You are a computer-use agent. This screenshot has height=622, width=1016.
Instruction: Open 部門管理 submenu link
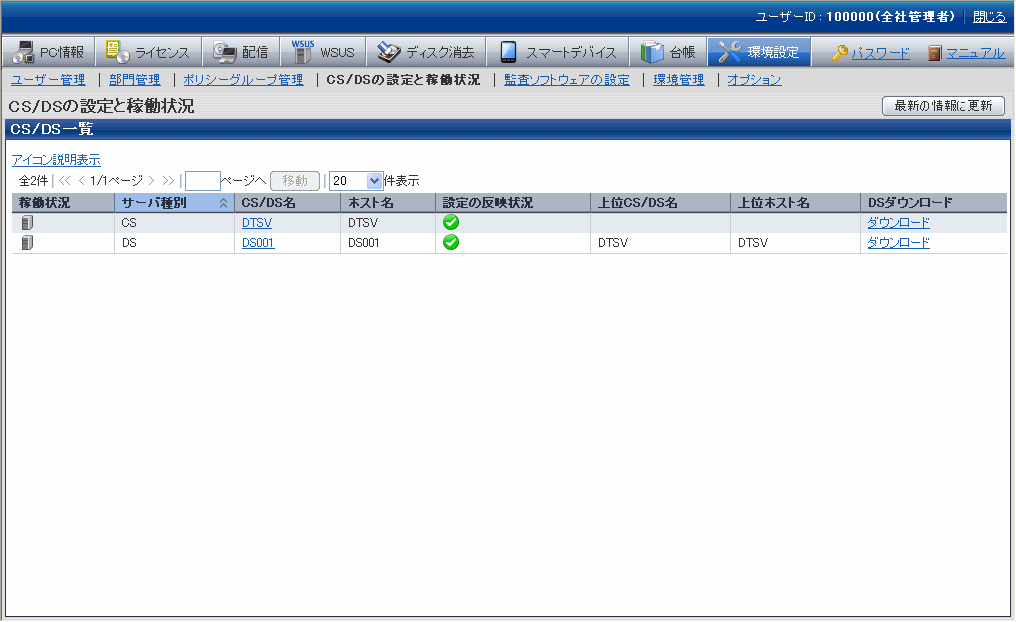click(135, 80)
